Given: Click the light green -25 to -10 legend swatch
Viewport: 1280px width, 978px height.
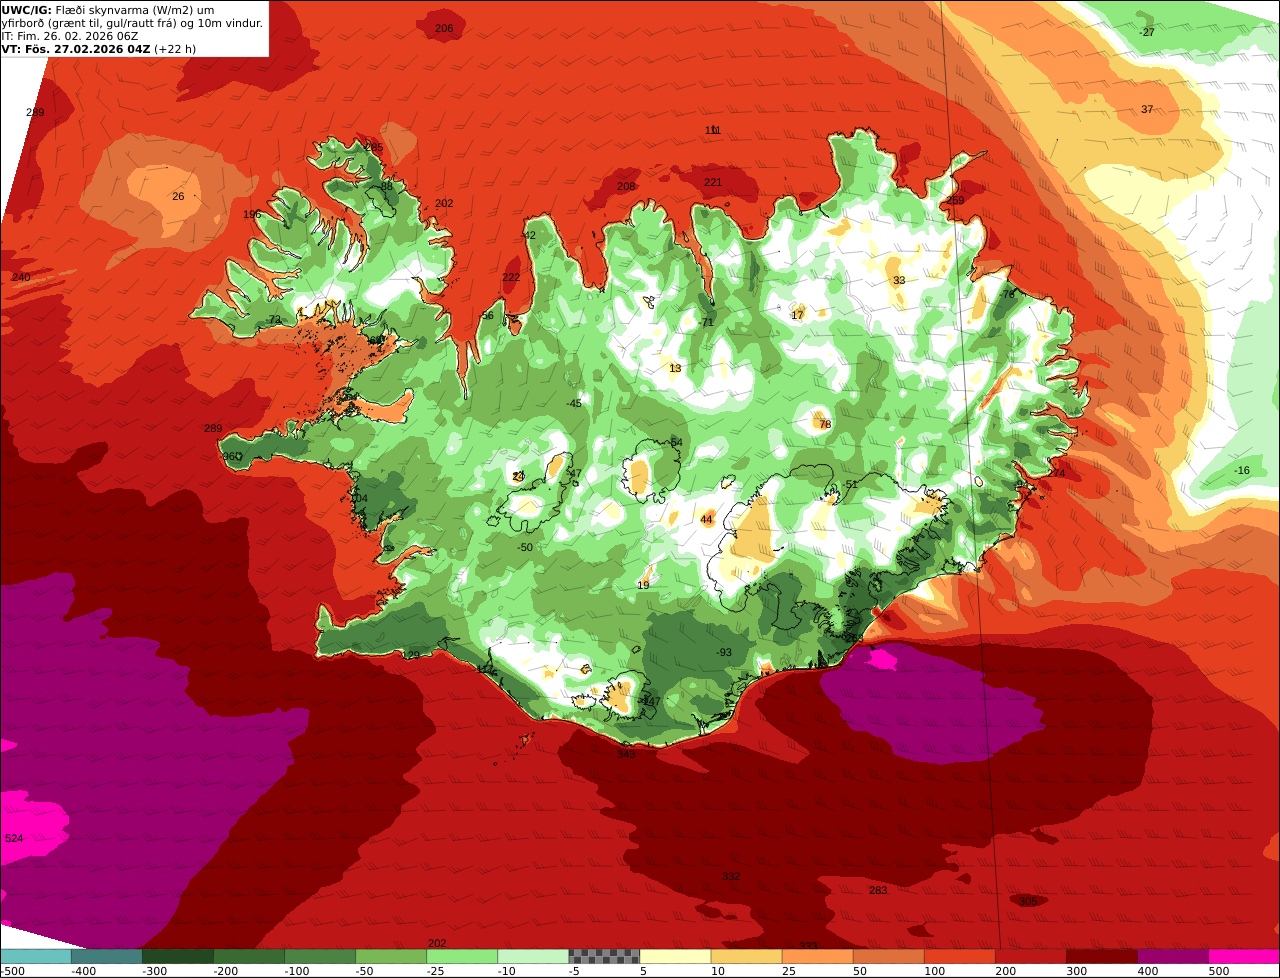Looking at the screenshot, I should 462,956.
